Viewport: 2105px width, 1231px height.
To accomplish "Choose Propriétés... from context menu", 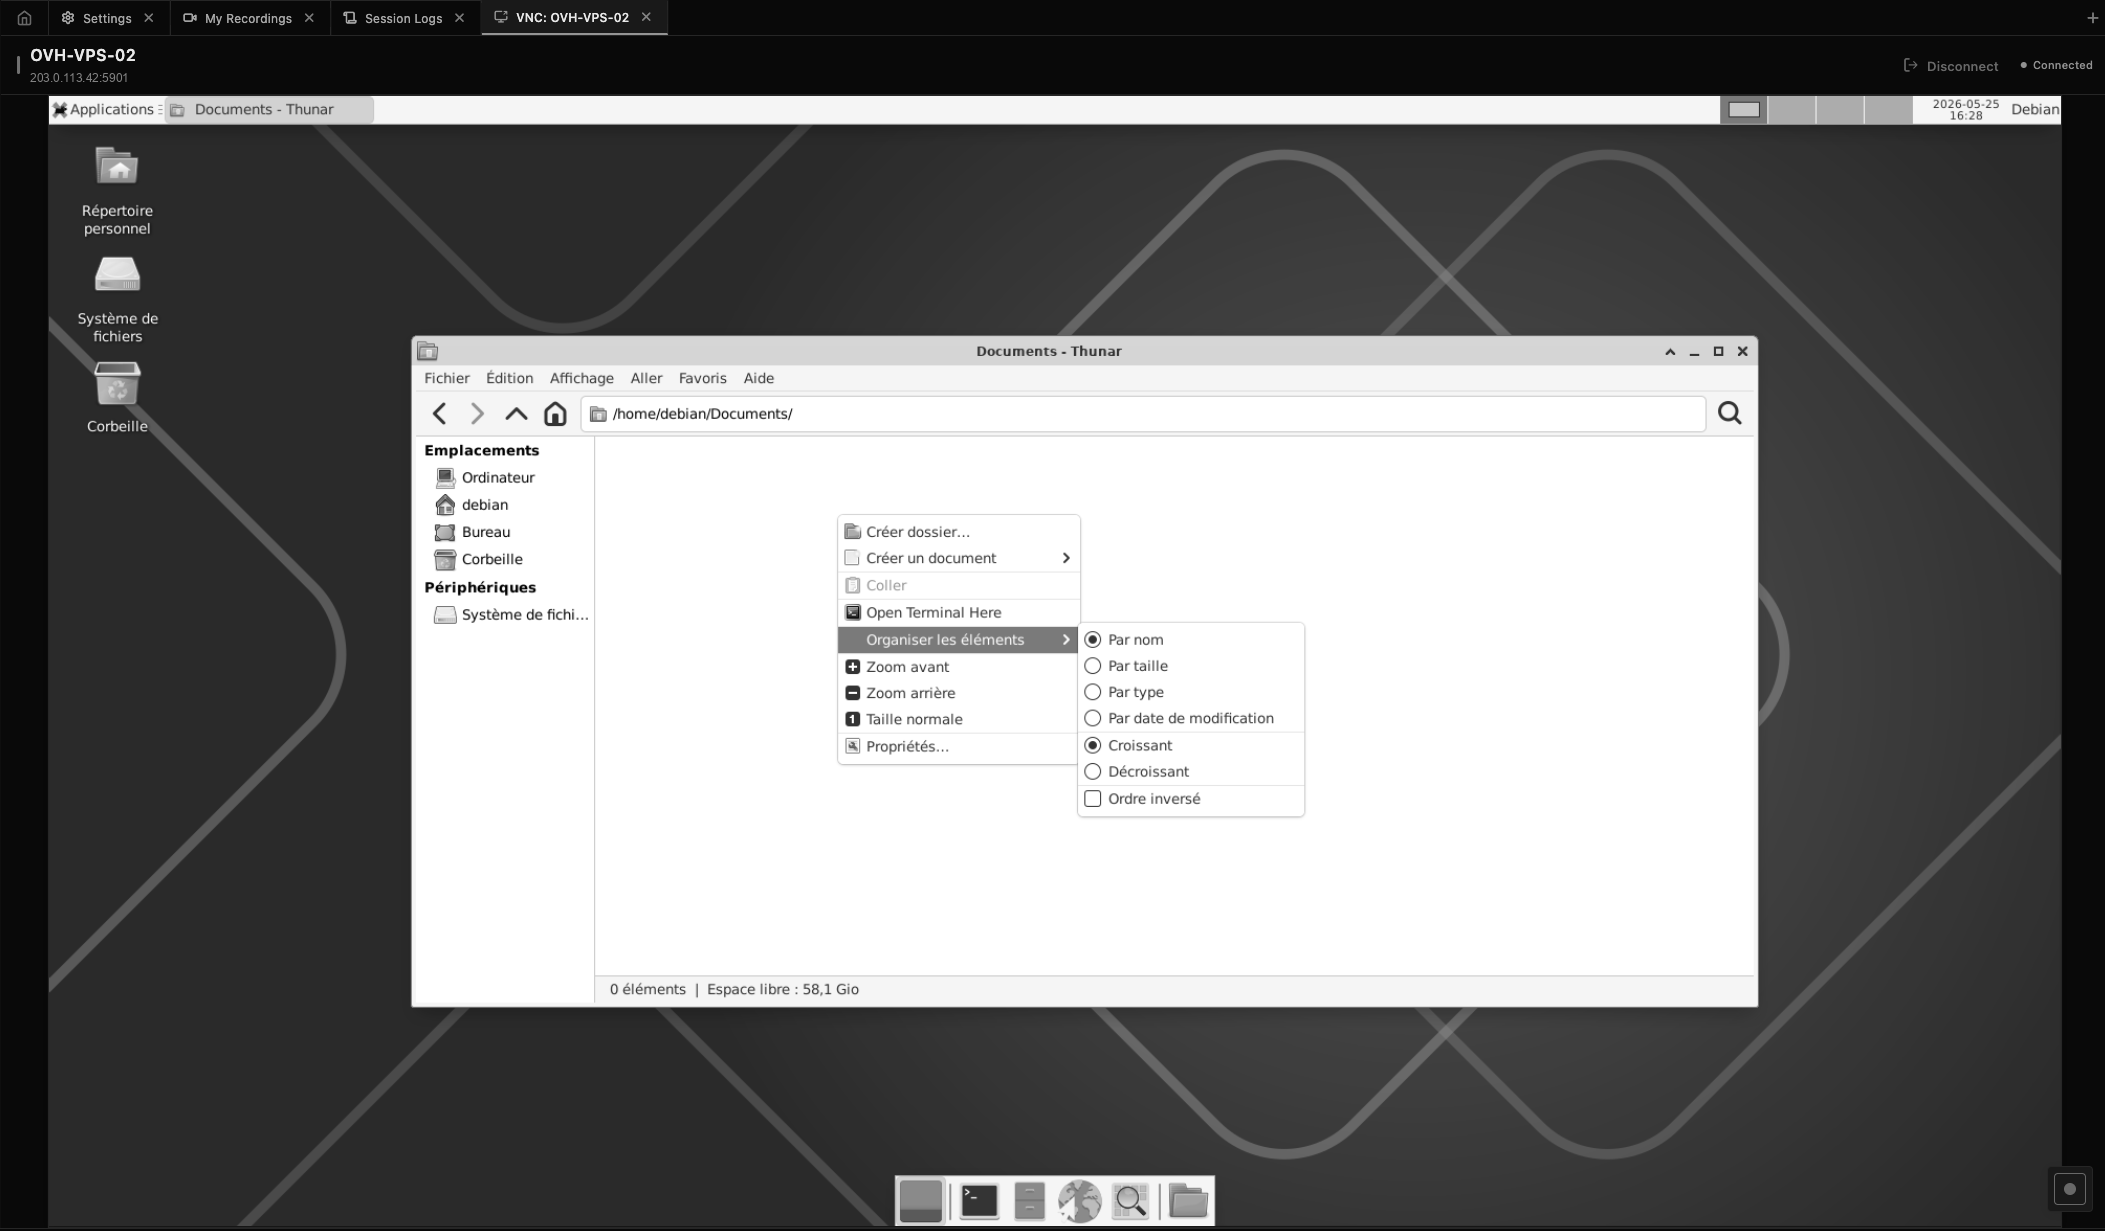I will tap(958, 747).
